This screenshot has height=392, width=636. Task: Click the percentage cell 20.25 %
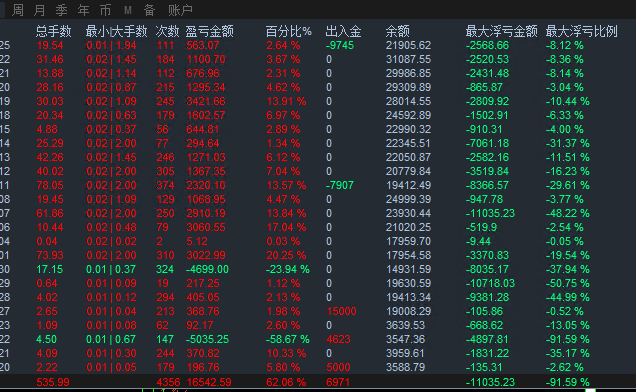click(x=286, y=255)
